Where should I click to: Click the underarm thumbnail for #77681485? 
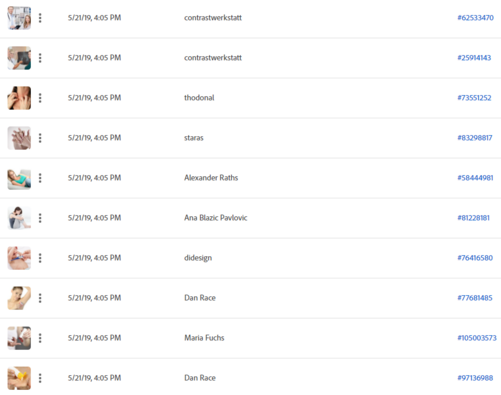[19, 298]
